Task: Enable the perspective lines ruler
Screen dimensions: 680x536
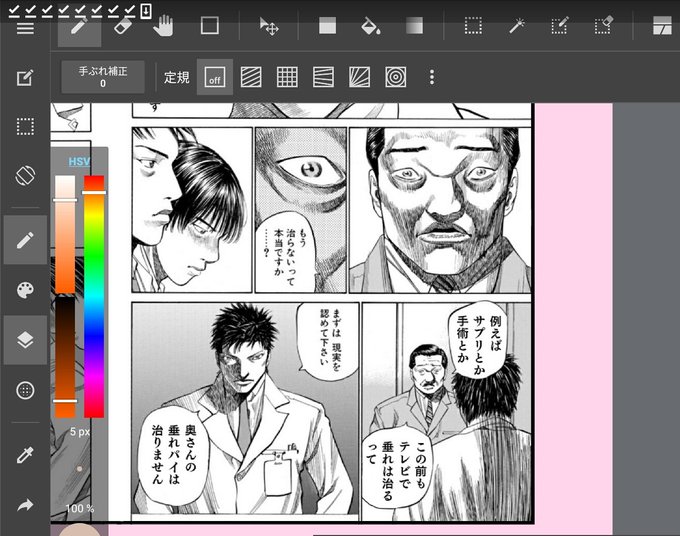Action: click(x=324, y=77)
